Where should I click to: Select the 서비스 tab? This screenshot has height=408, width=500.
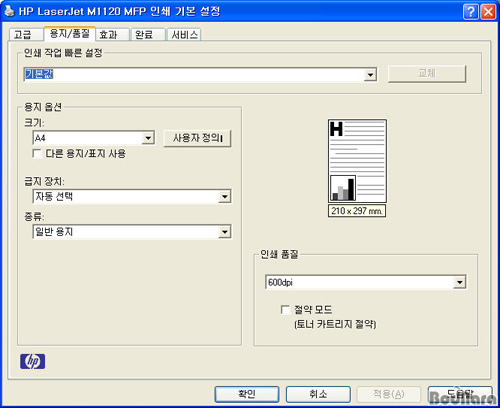pos(184,35)
